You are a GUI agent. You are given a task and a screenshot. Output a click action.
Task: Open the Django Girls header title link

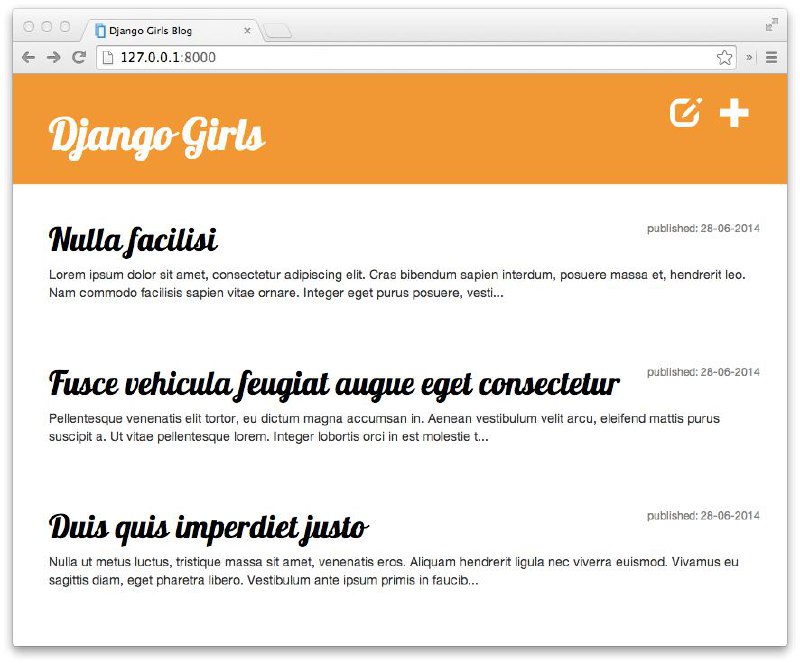tap(157, 137)
